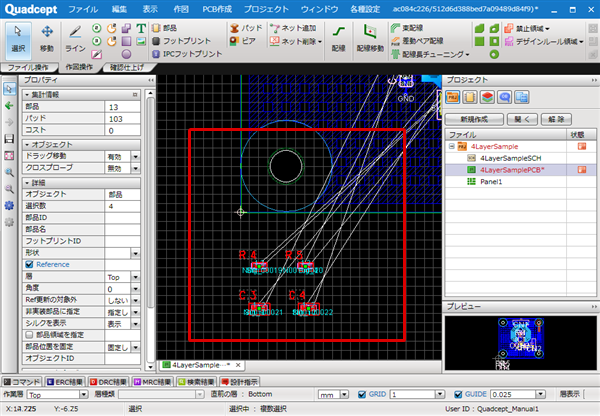Collapse the 4LayerSample project tree node
The width and height of the screenshot is (600, 416).
pos(452,146)
